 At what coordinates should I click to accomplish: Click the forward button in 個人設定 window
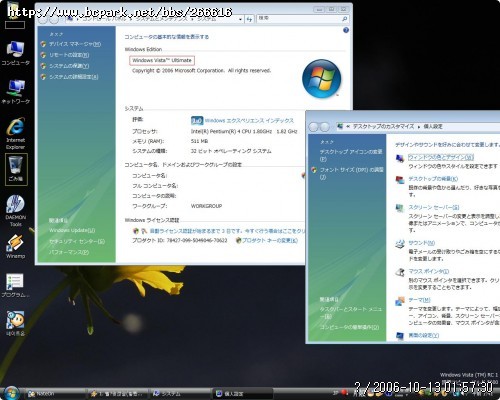pos(325,127)
